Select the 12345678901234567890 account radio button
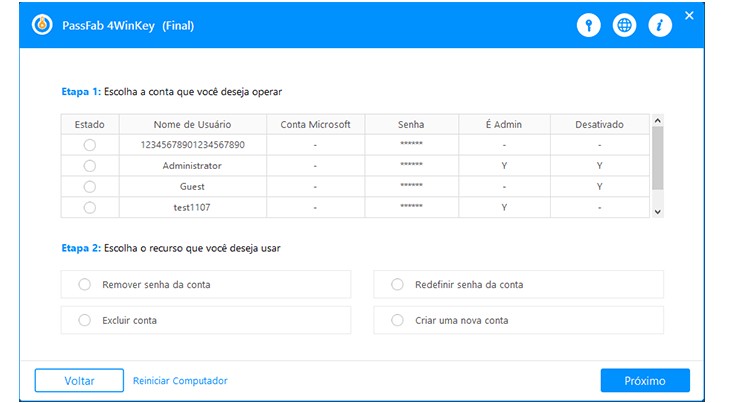This screenshot has height=403, width=729. pos(90,145)
